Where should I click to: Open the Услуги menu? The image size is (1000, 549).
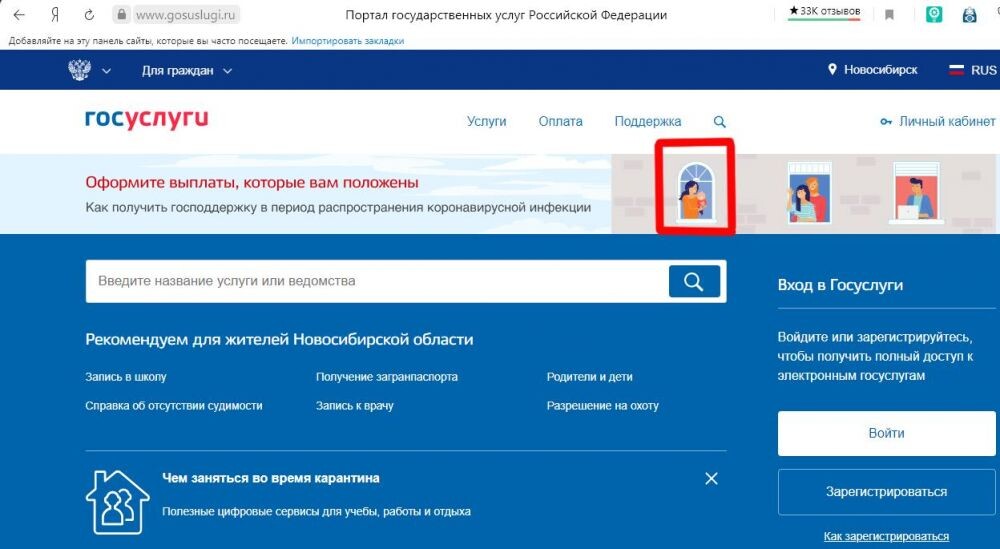pos(487,121)
